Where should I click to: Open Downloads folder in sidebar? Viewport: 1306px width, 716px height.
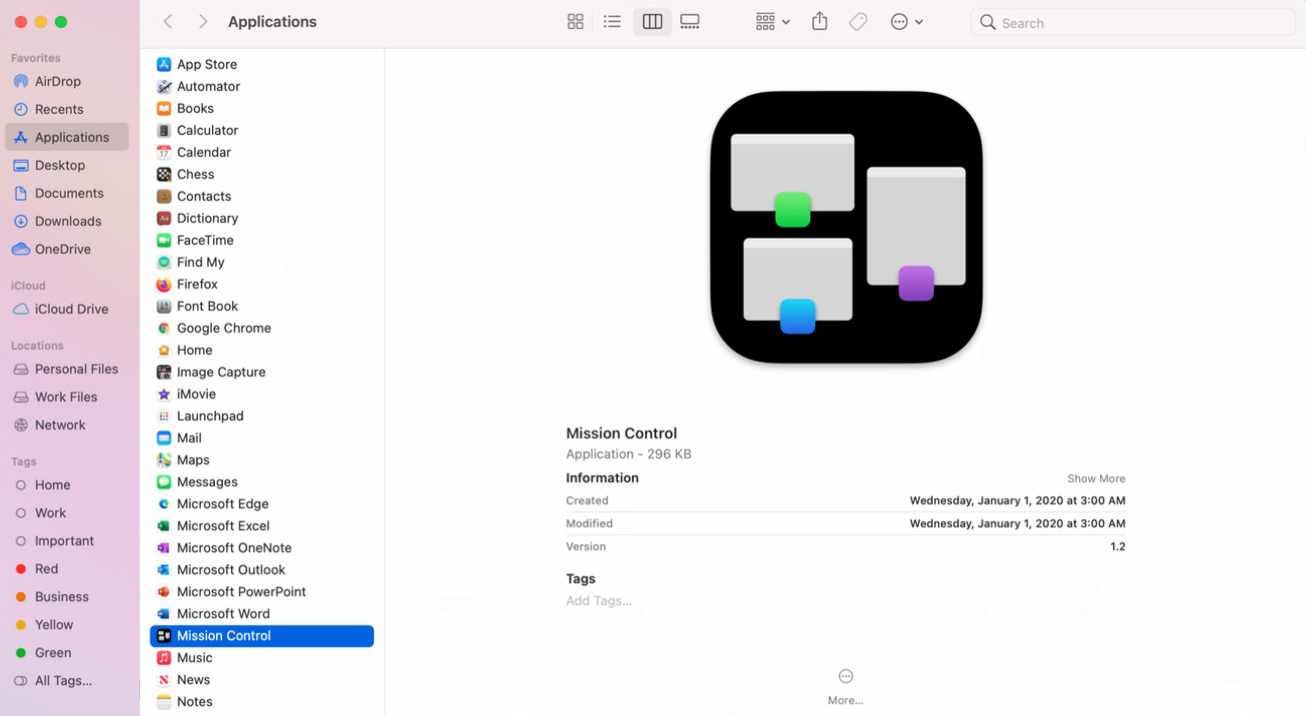[x=67, y=222]
